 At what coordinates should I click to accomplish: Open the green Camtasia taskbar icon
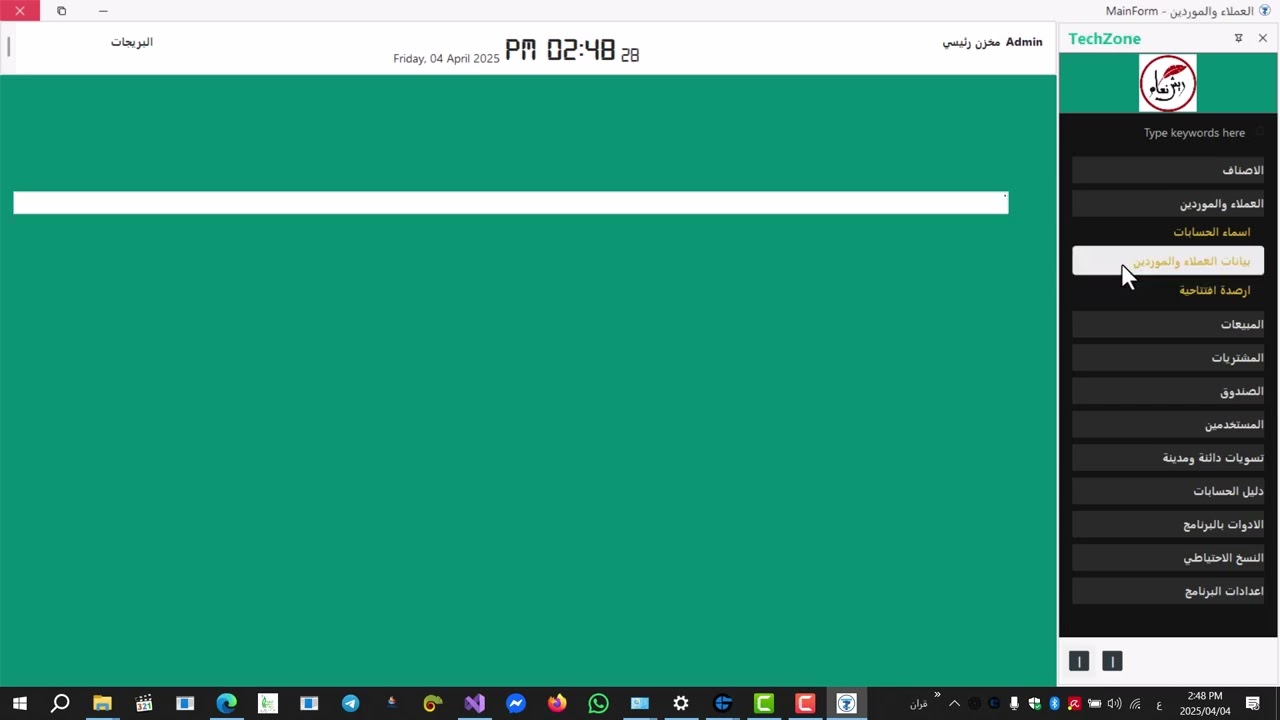[x=764, y=703]
